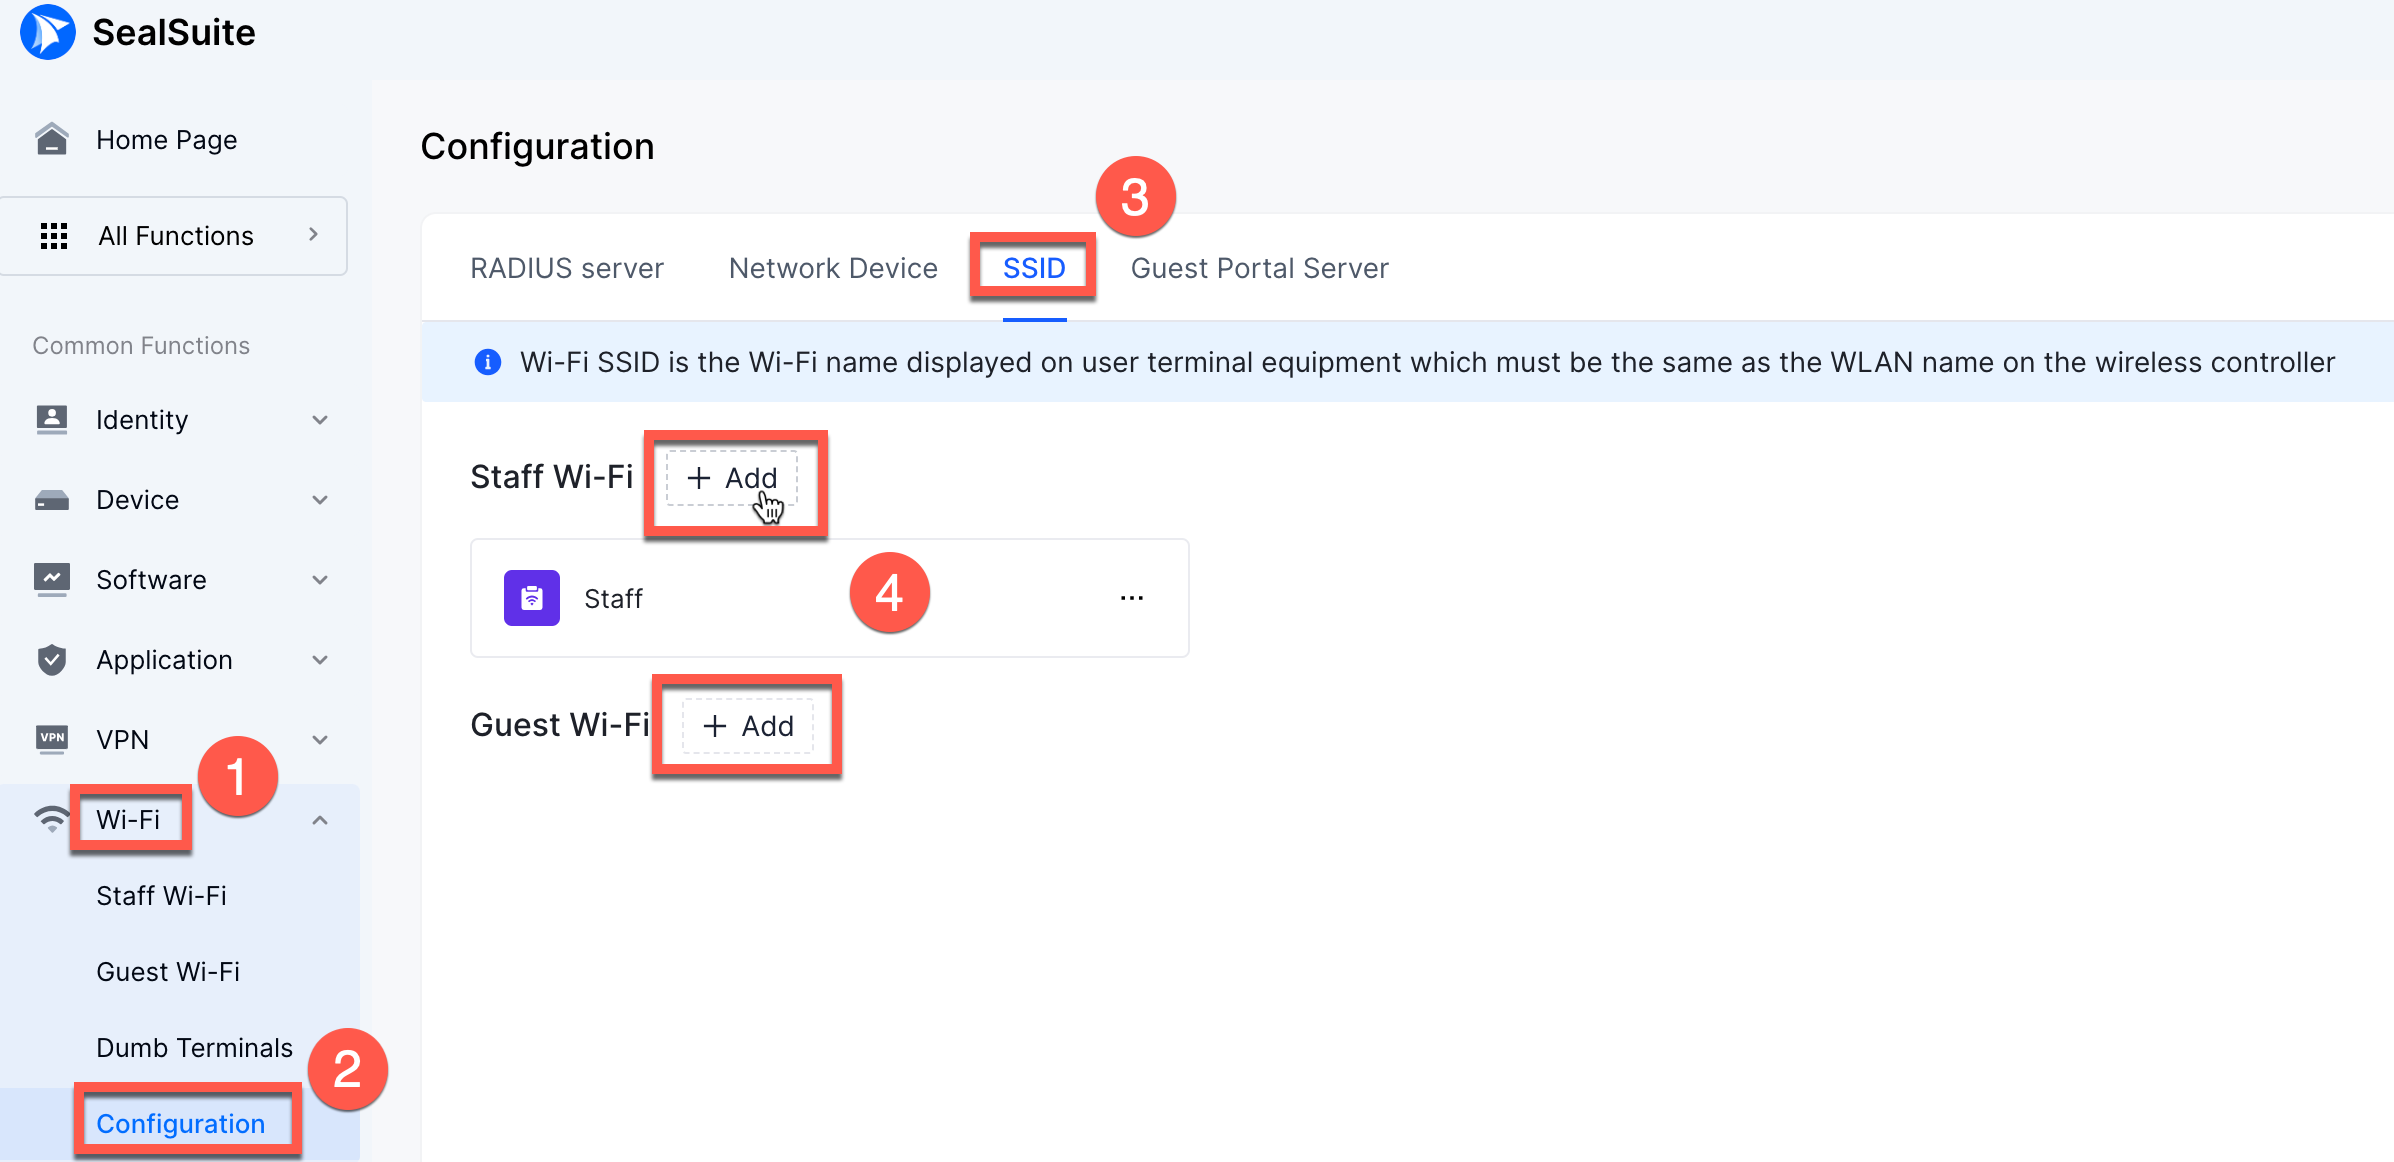The height and width of the screenshot is (1162, 2394).
Task: Open Guest Wi-Fi in the sidebar
Action: pyautogui.click(x=168, y=972)
